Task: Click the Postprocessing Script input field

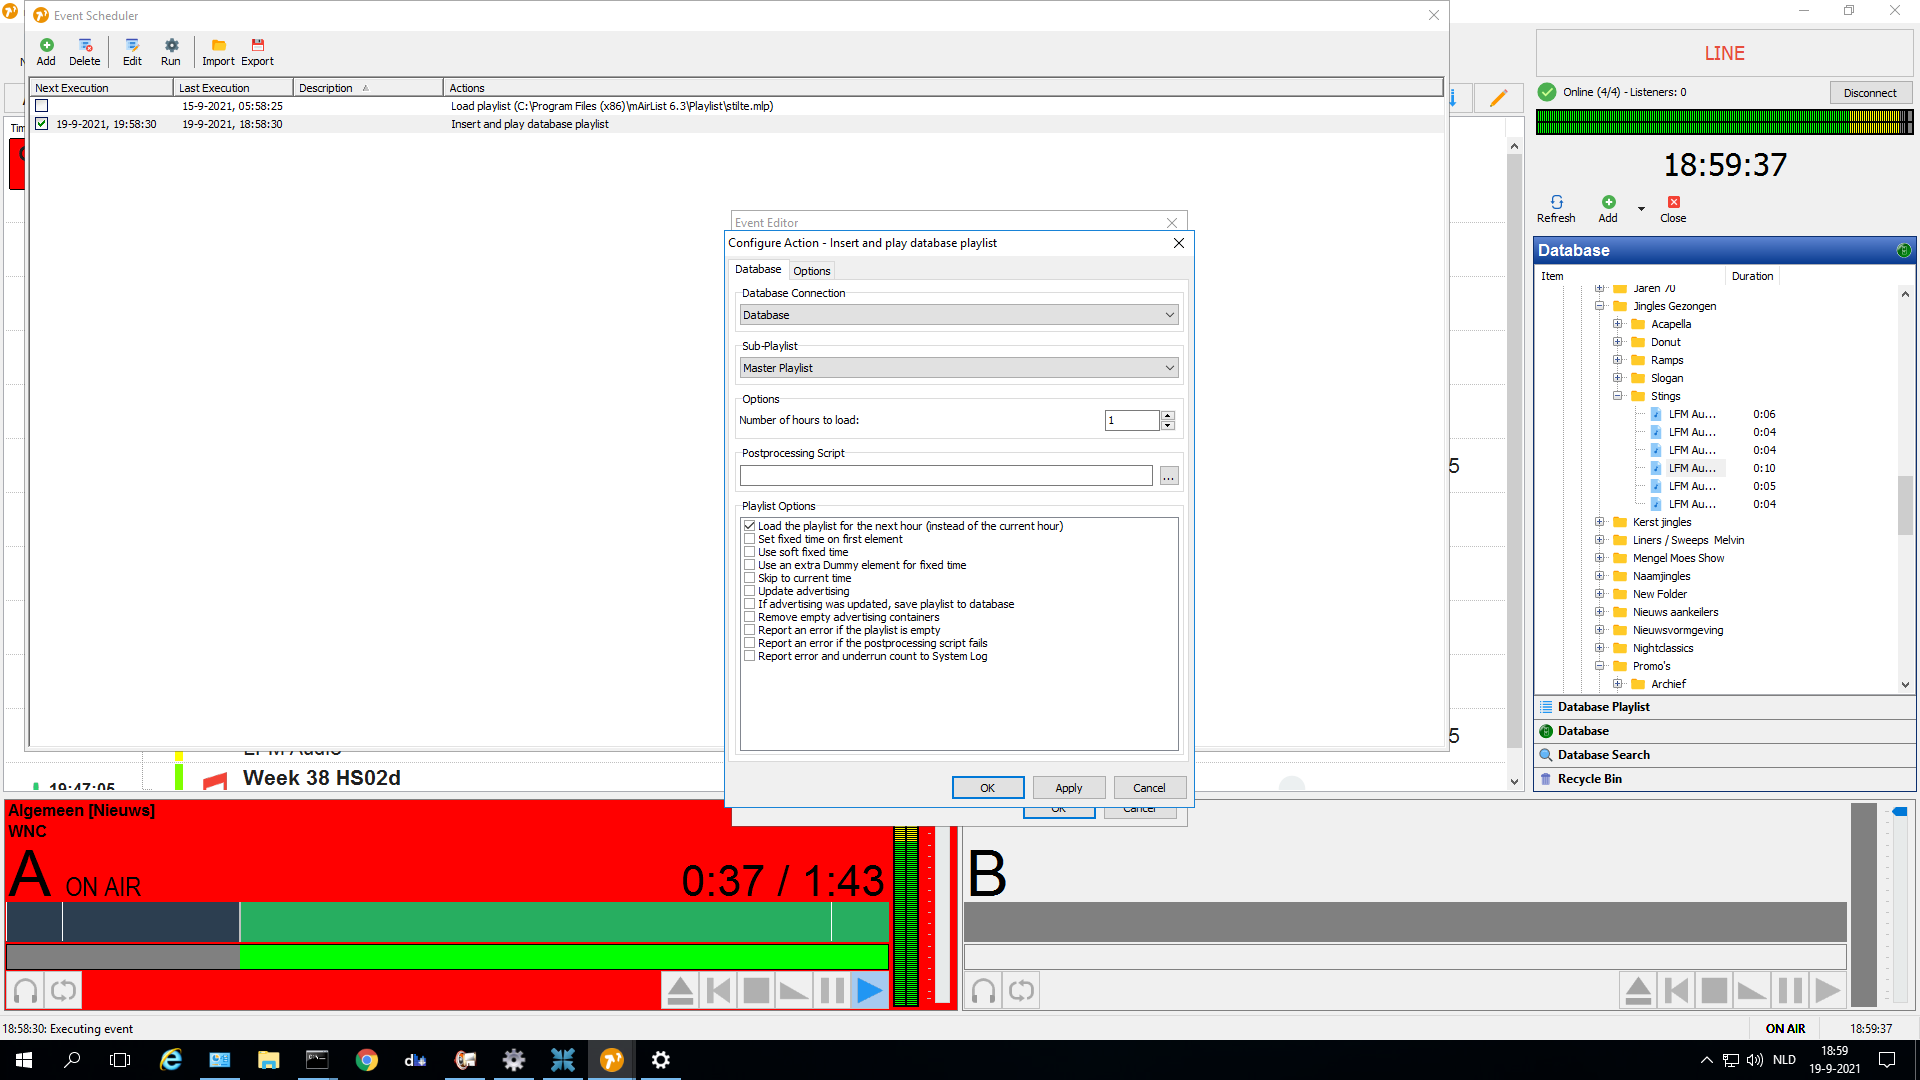Action: (x=945, y=476)
